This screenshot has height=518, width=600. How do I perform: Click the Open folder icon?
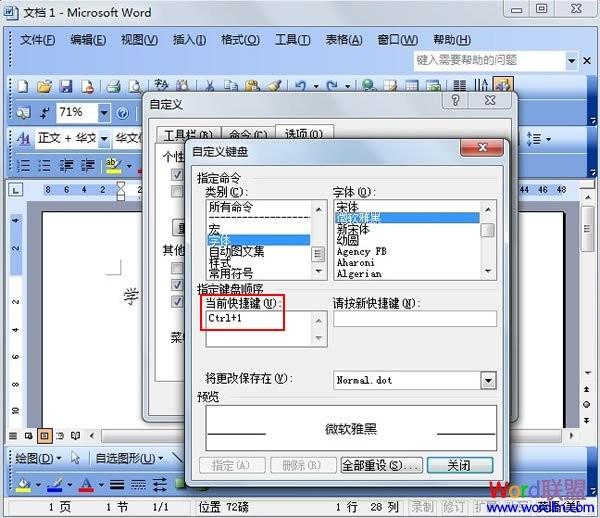44,87
